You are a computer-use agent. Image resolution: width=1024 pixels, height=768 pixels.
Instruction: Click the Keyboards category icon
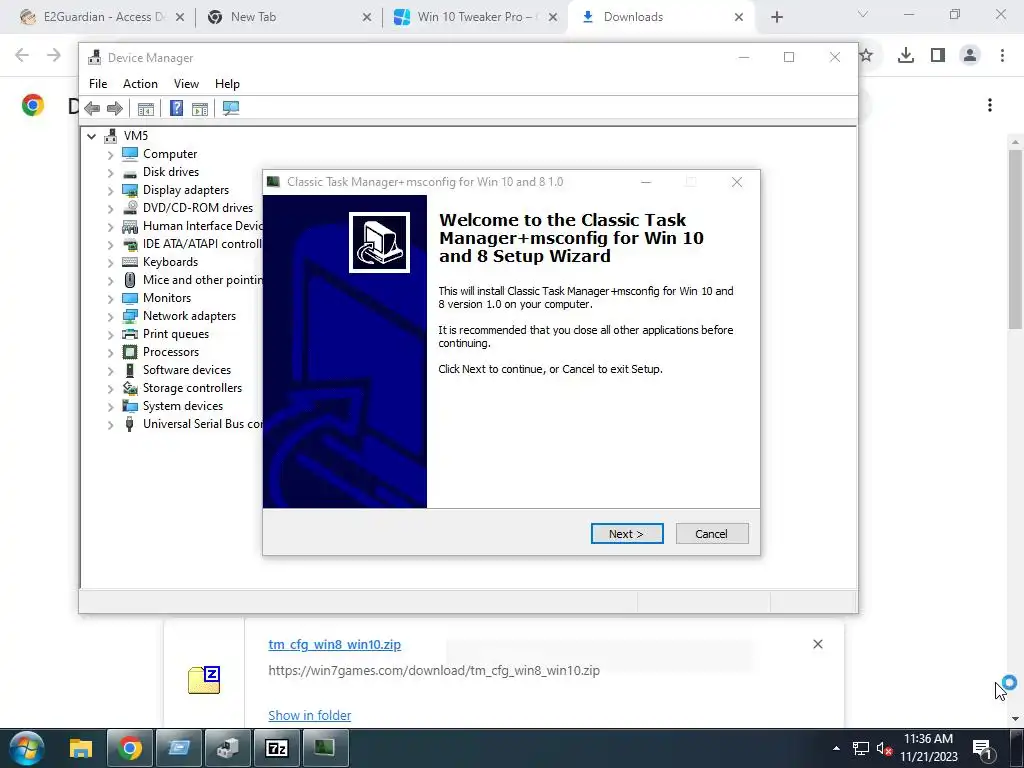(x=130, y=262)
